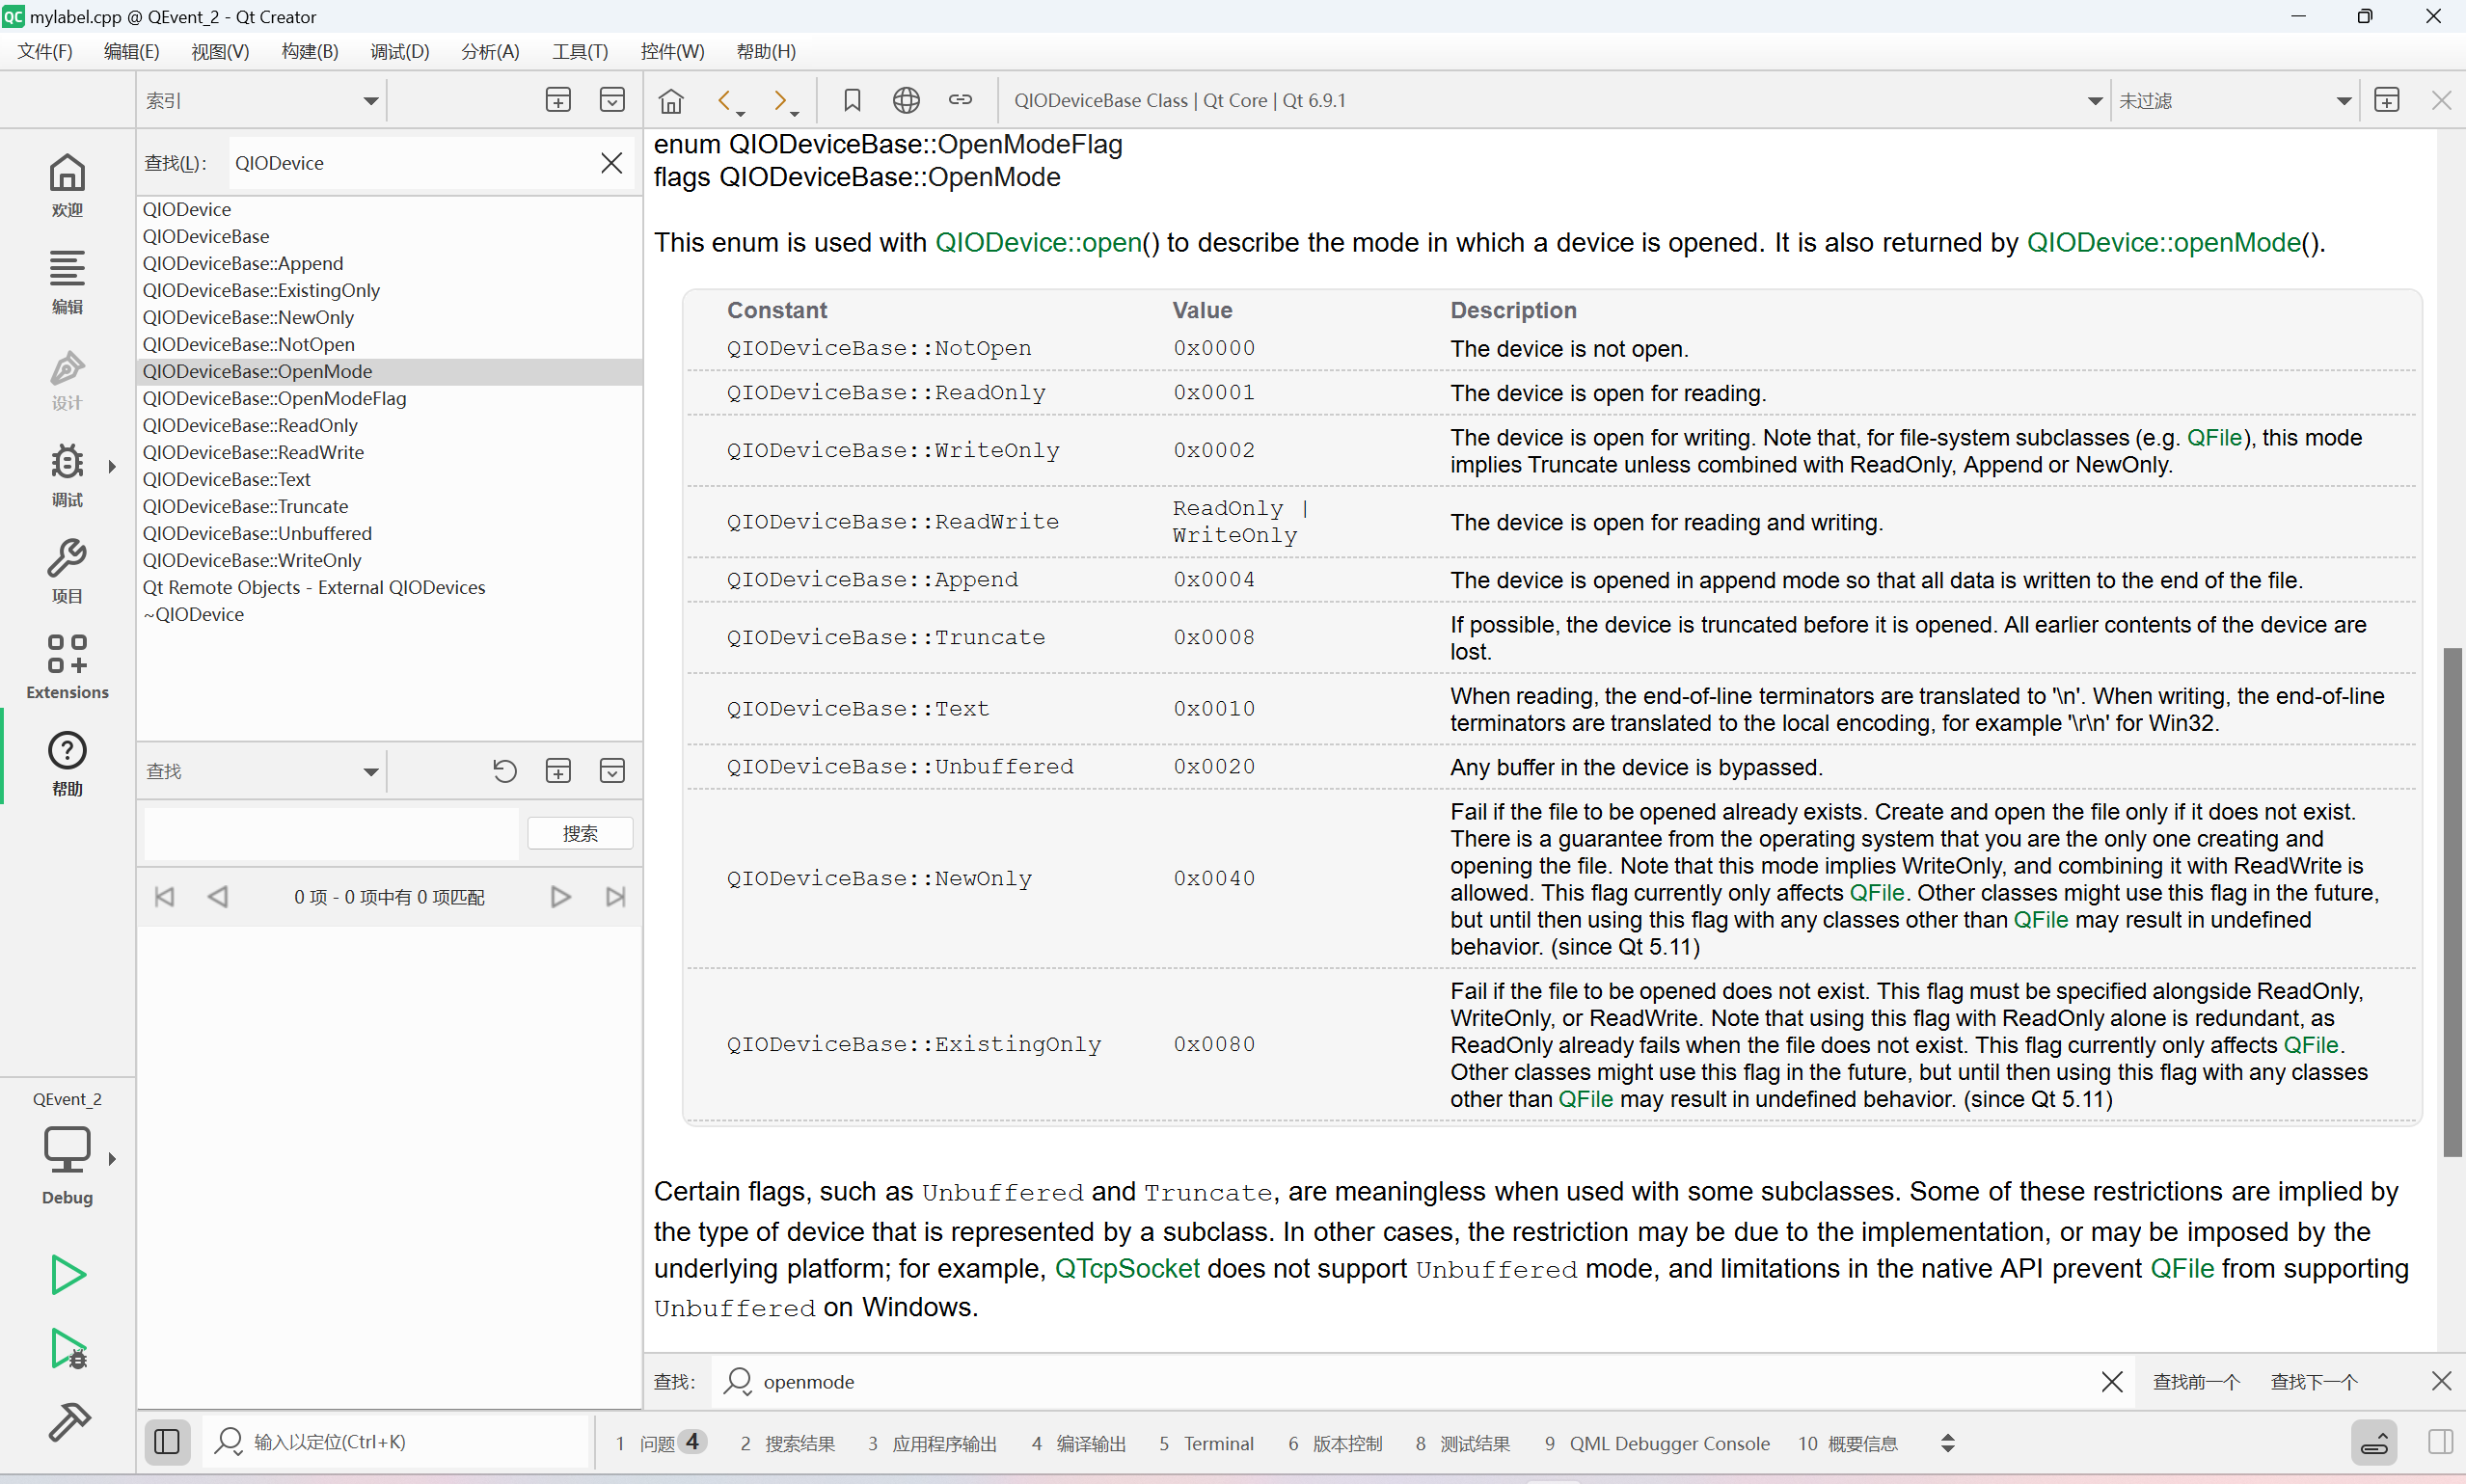Image resolution: width=2466 pixels, height=1484 pixels.
Task: Click the 查找下一个 button
Action: coord(2314,1381)
